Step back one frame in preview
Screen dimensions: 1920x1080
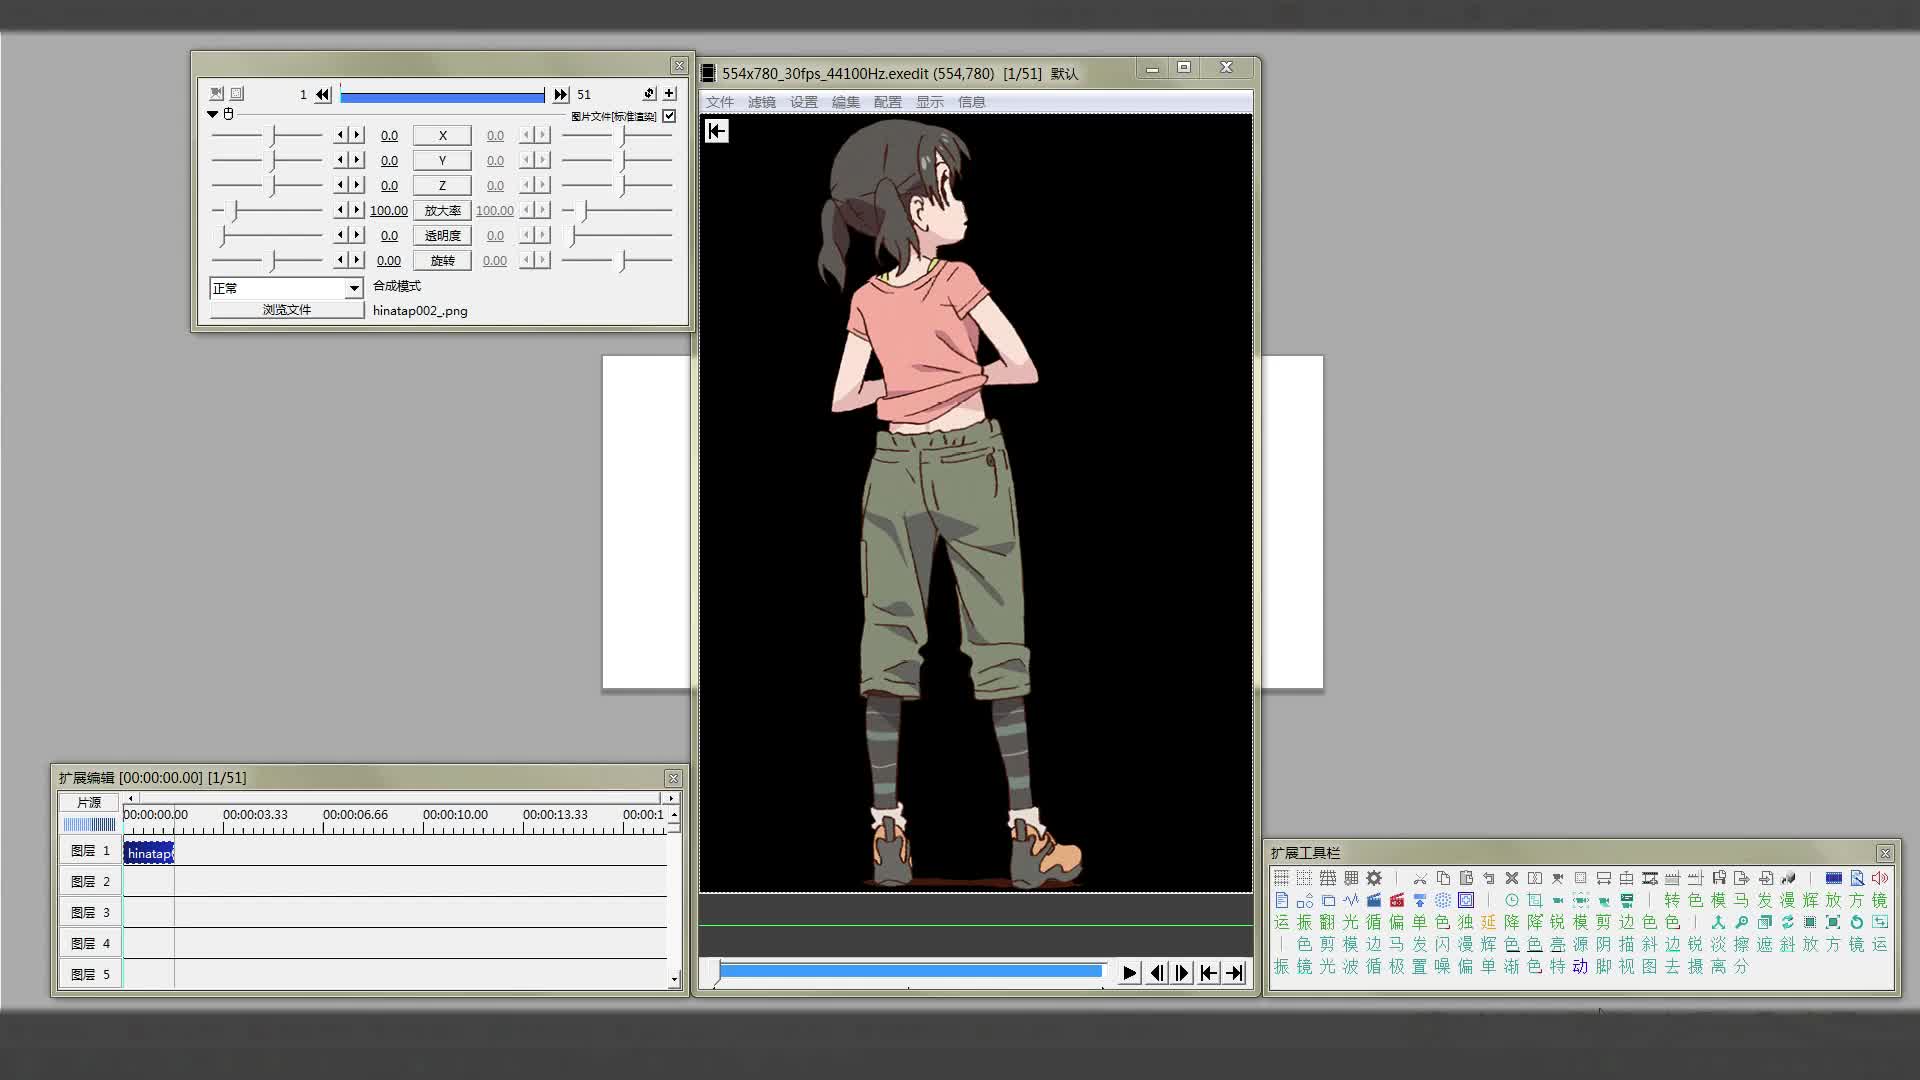[1156, 973]
